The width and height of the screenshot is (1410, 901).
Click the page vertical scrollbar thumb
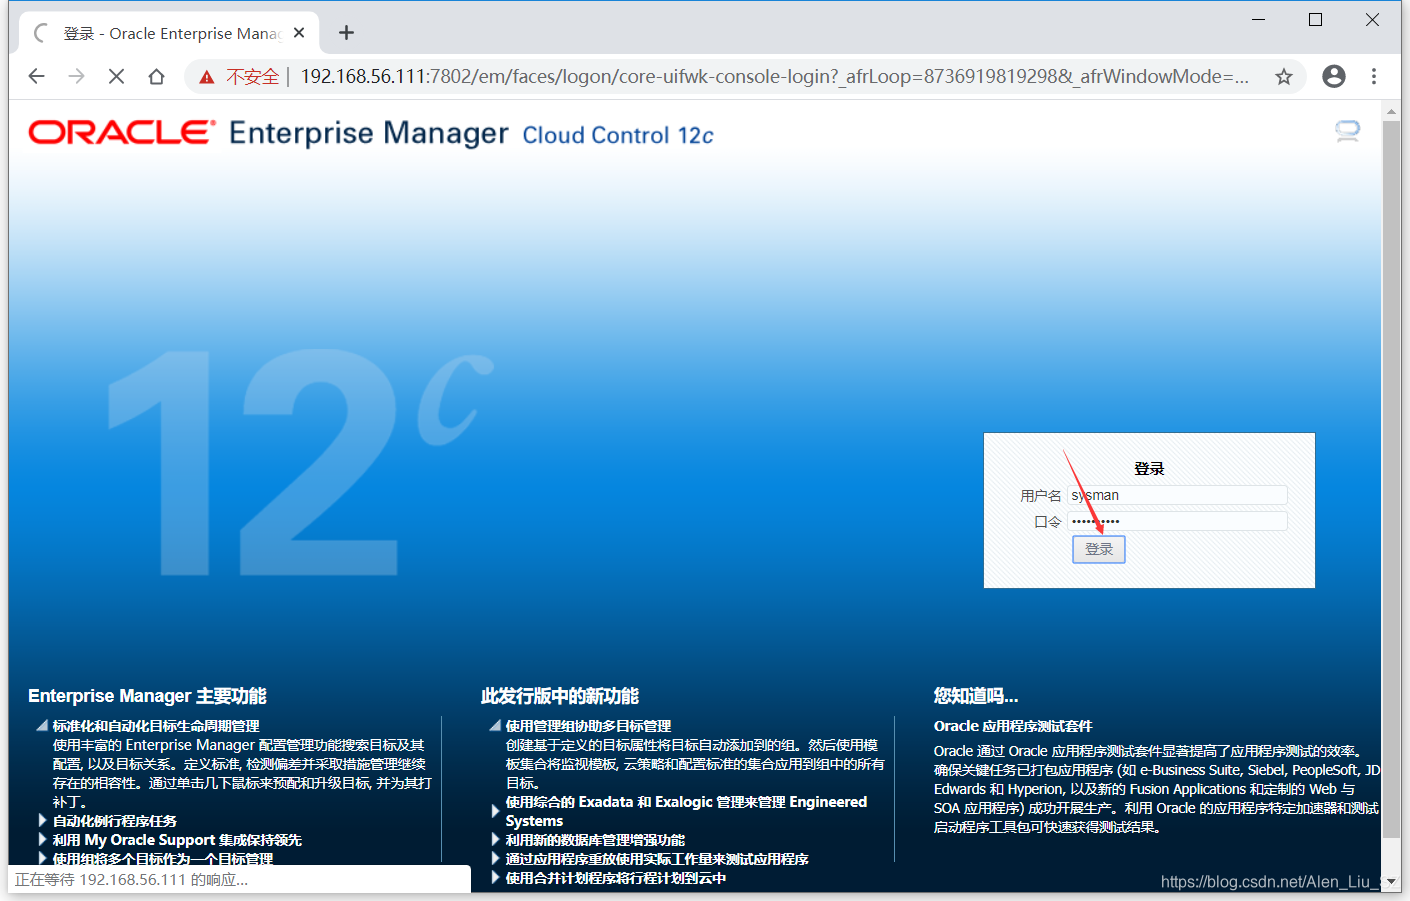pos(1391,480)
